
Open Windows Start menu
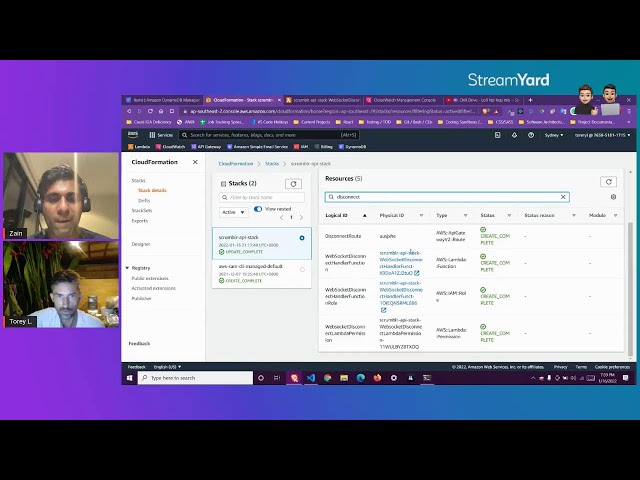pyautogui.click(x=129, y=378)
